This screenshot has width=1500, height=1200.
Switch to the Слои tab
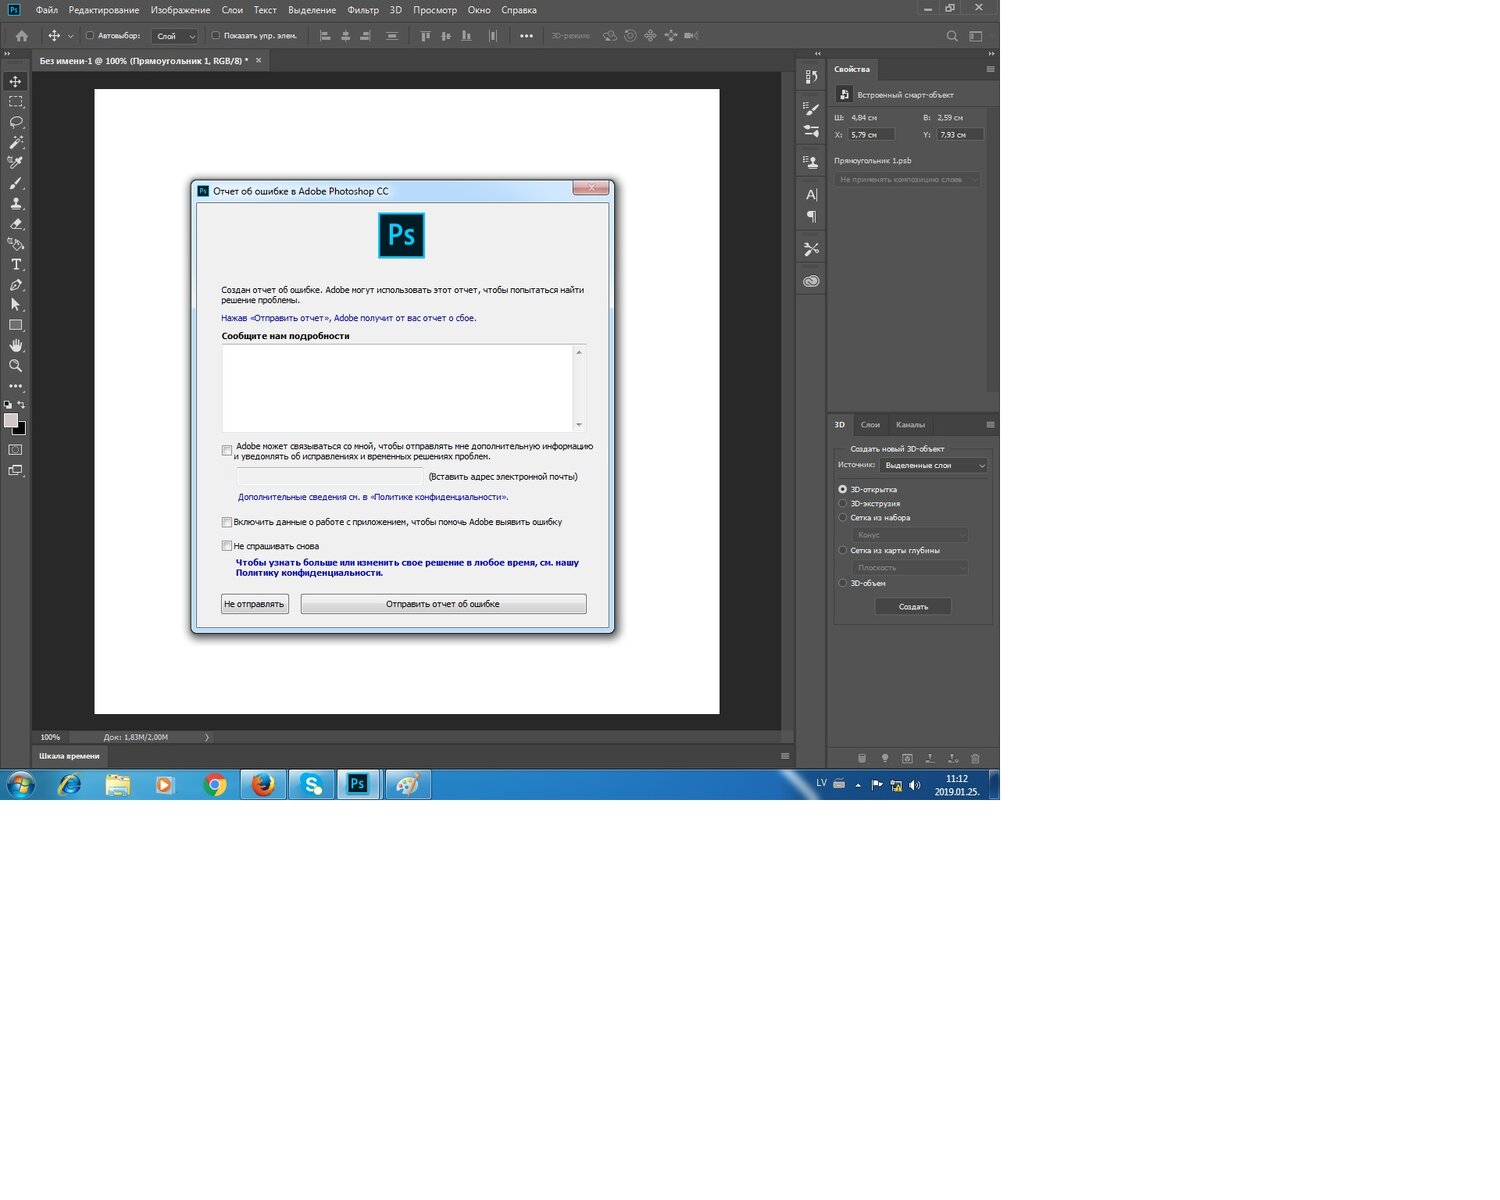870,425
